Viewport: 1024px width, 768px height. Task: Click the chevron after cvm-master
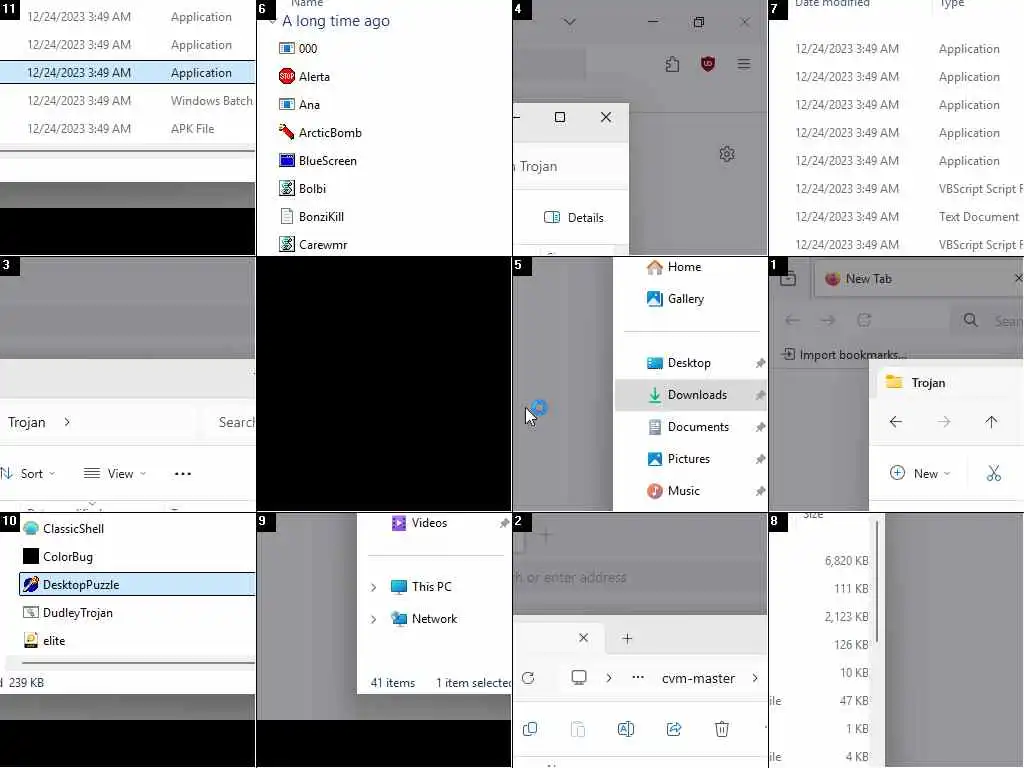756,678
